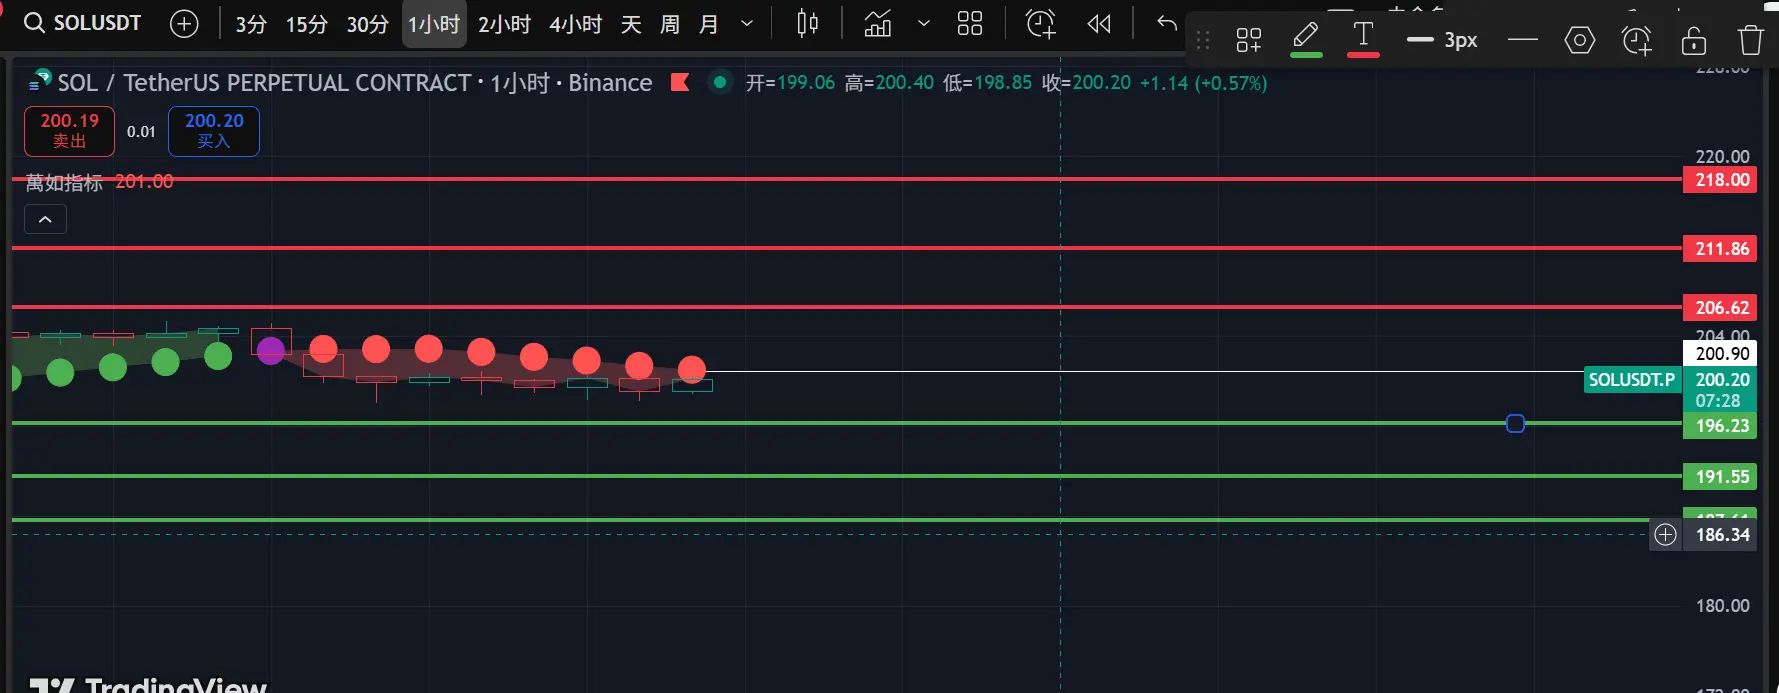Viewport: 1779px width, 693px height.
Task: Add alert for the selected horizontal line
Action: coord(1637,40)
